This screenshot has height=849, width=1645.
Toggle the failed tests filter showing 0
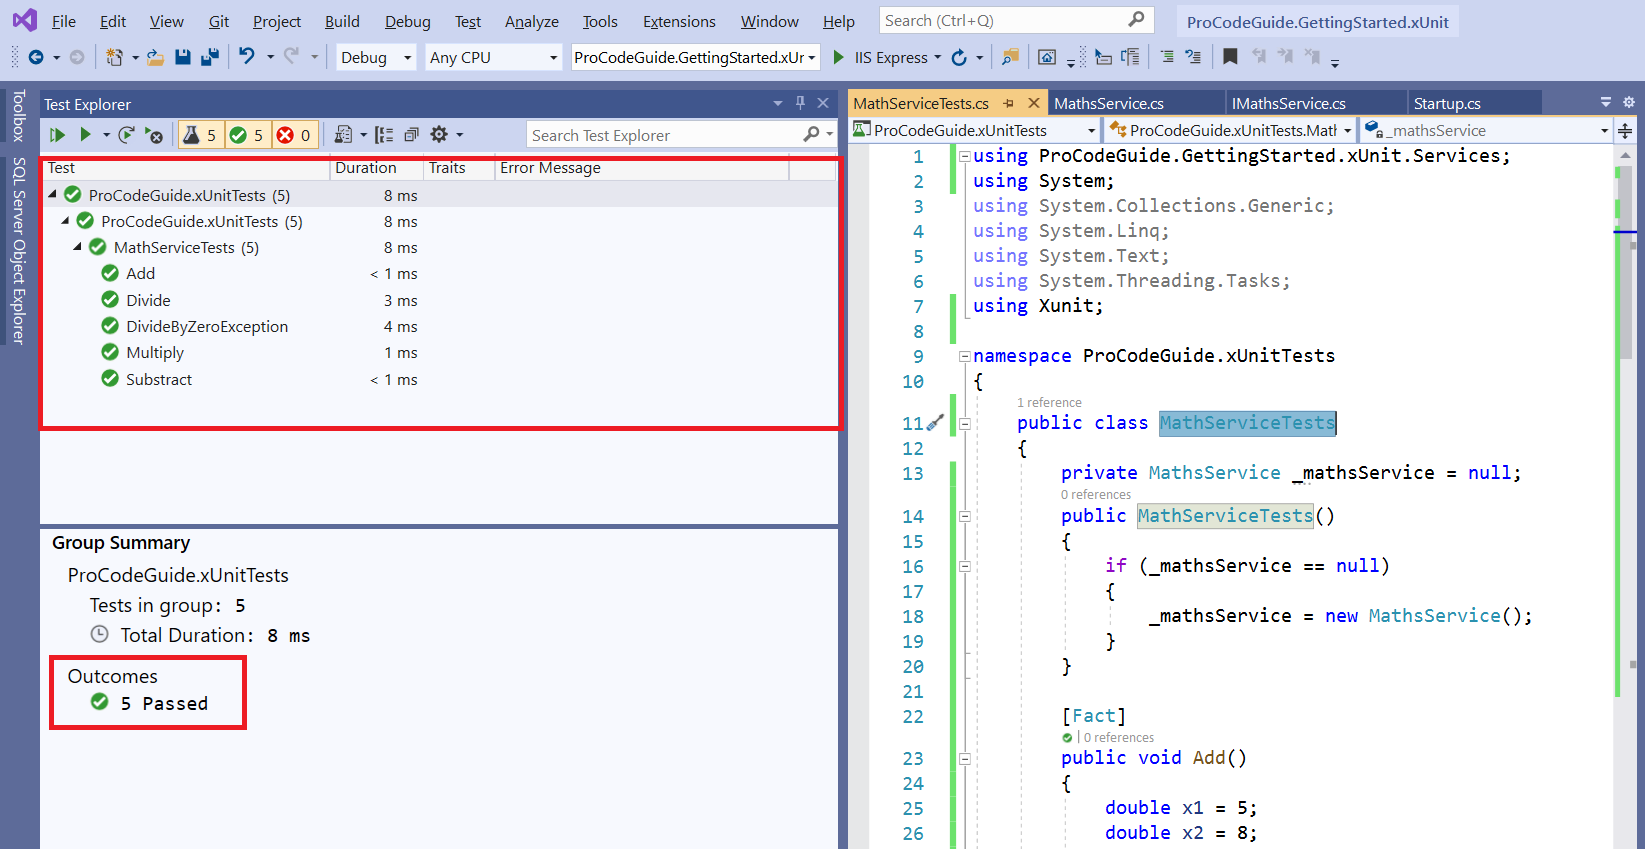(294, 135)
